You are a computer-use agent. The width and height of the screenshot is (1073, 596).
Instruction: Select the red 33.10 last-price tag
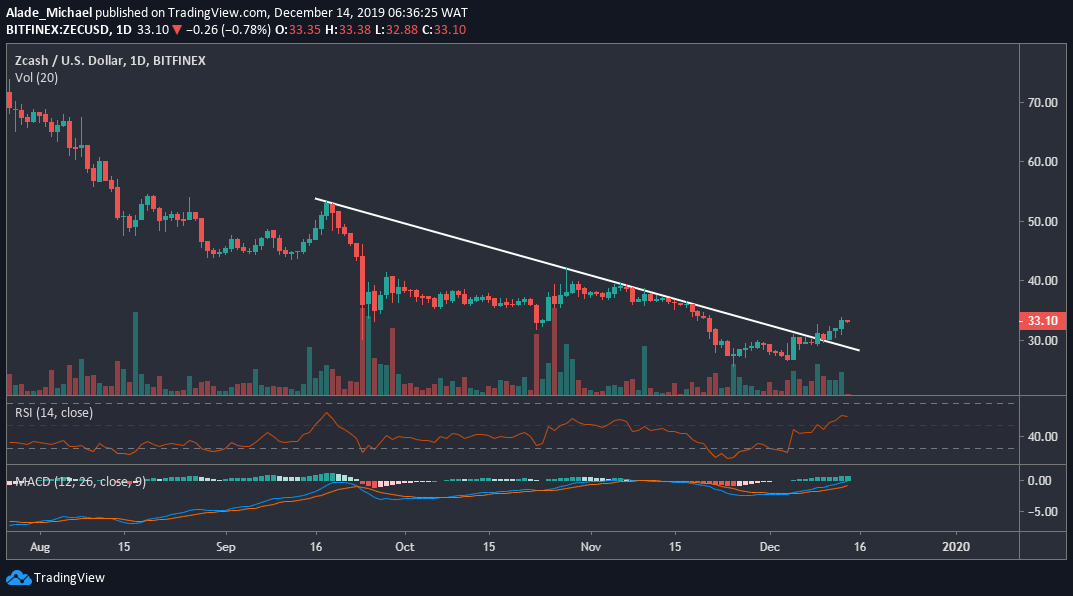pos(1044,321)
